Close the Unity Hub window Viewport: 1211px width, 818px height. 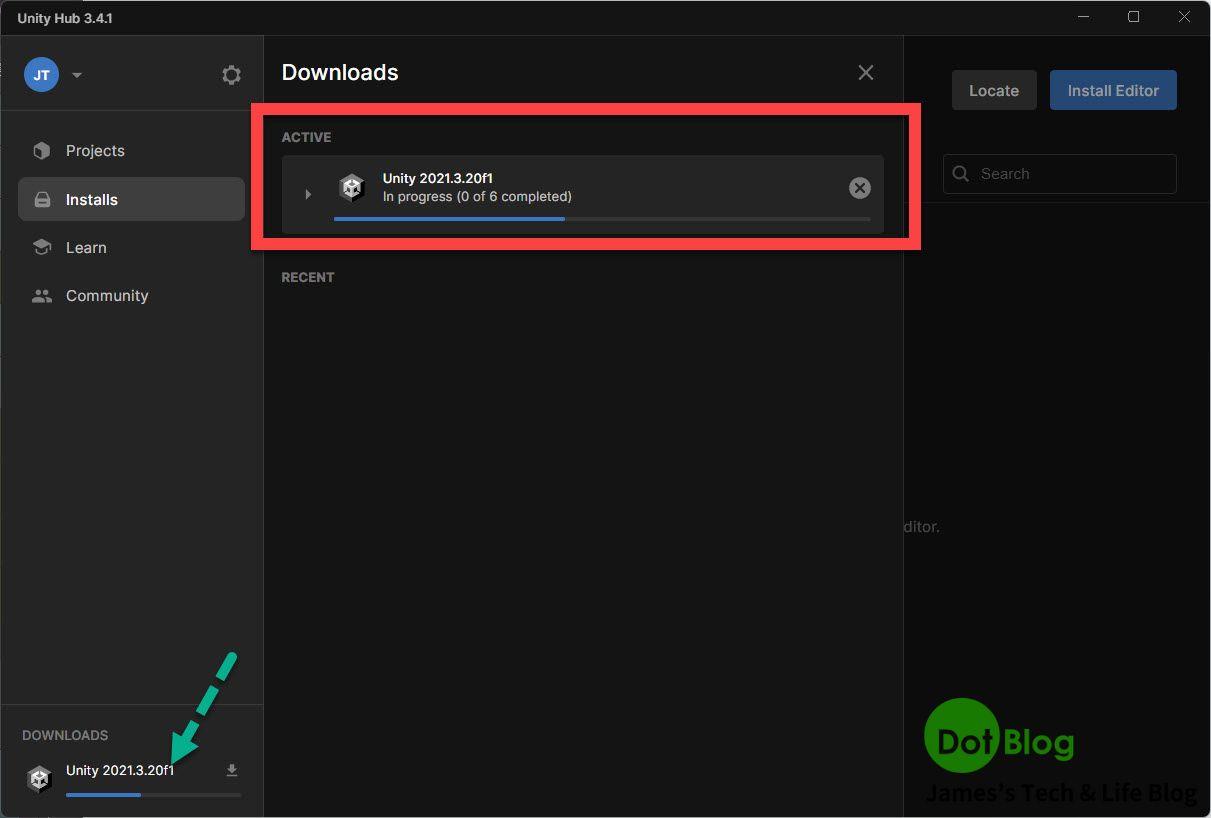point(1184,17)
